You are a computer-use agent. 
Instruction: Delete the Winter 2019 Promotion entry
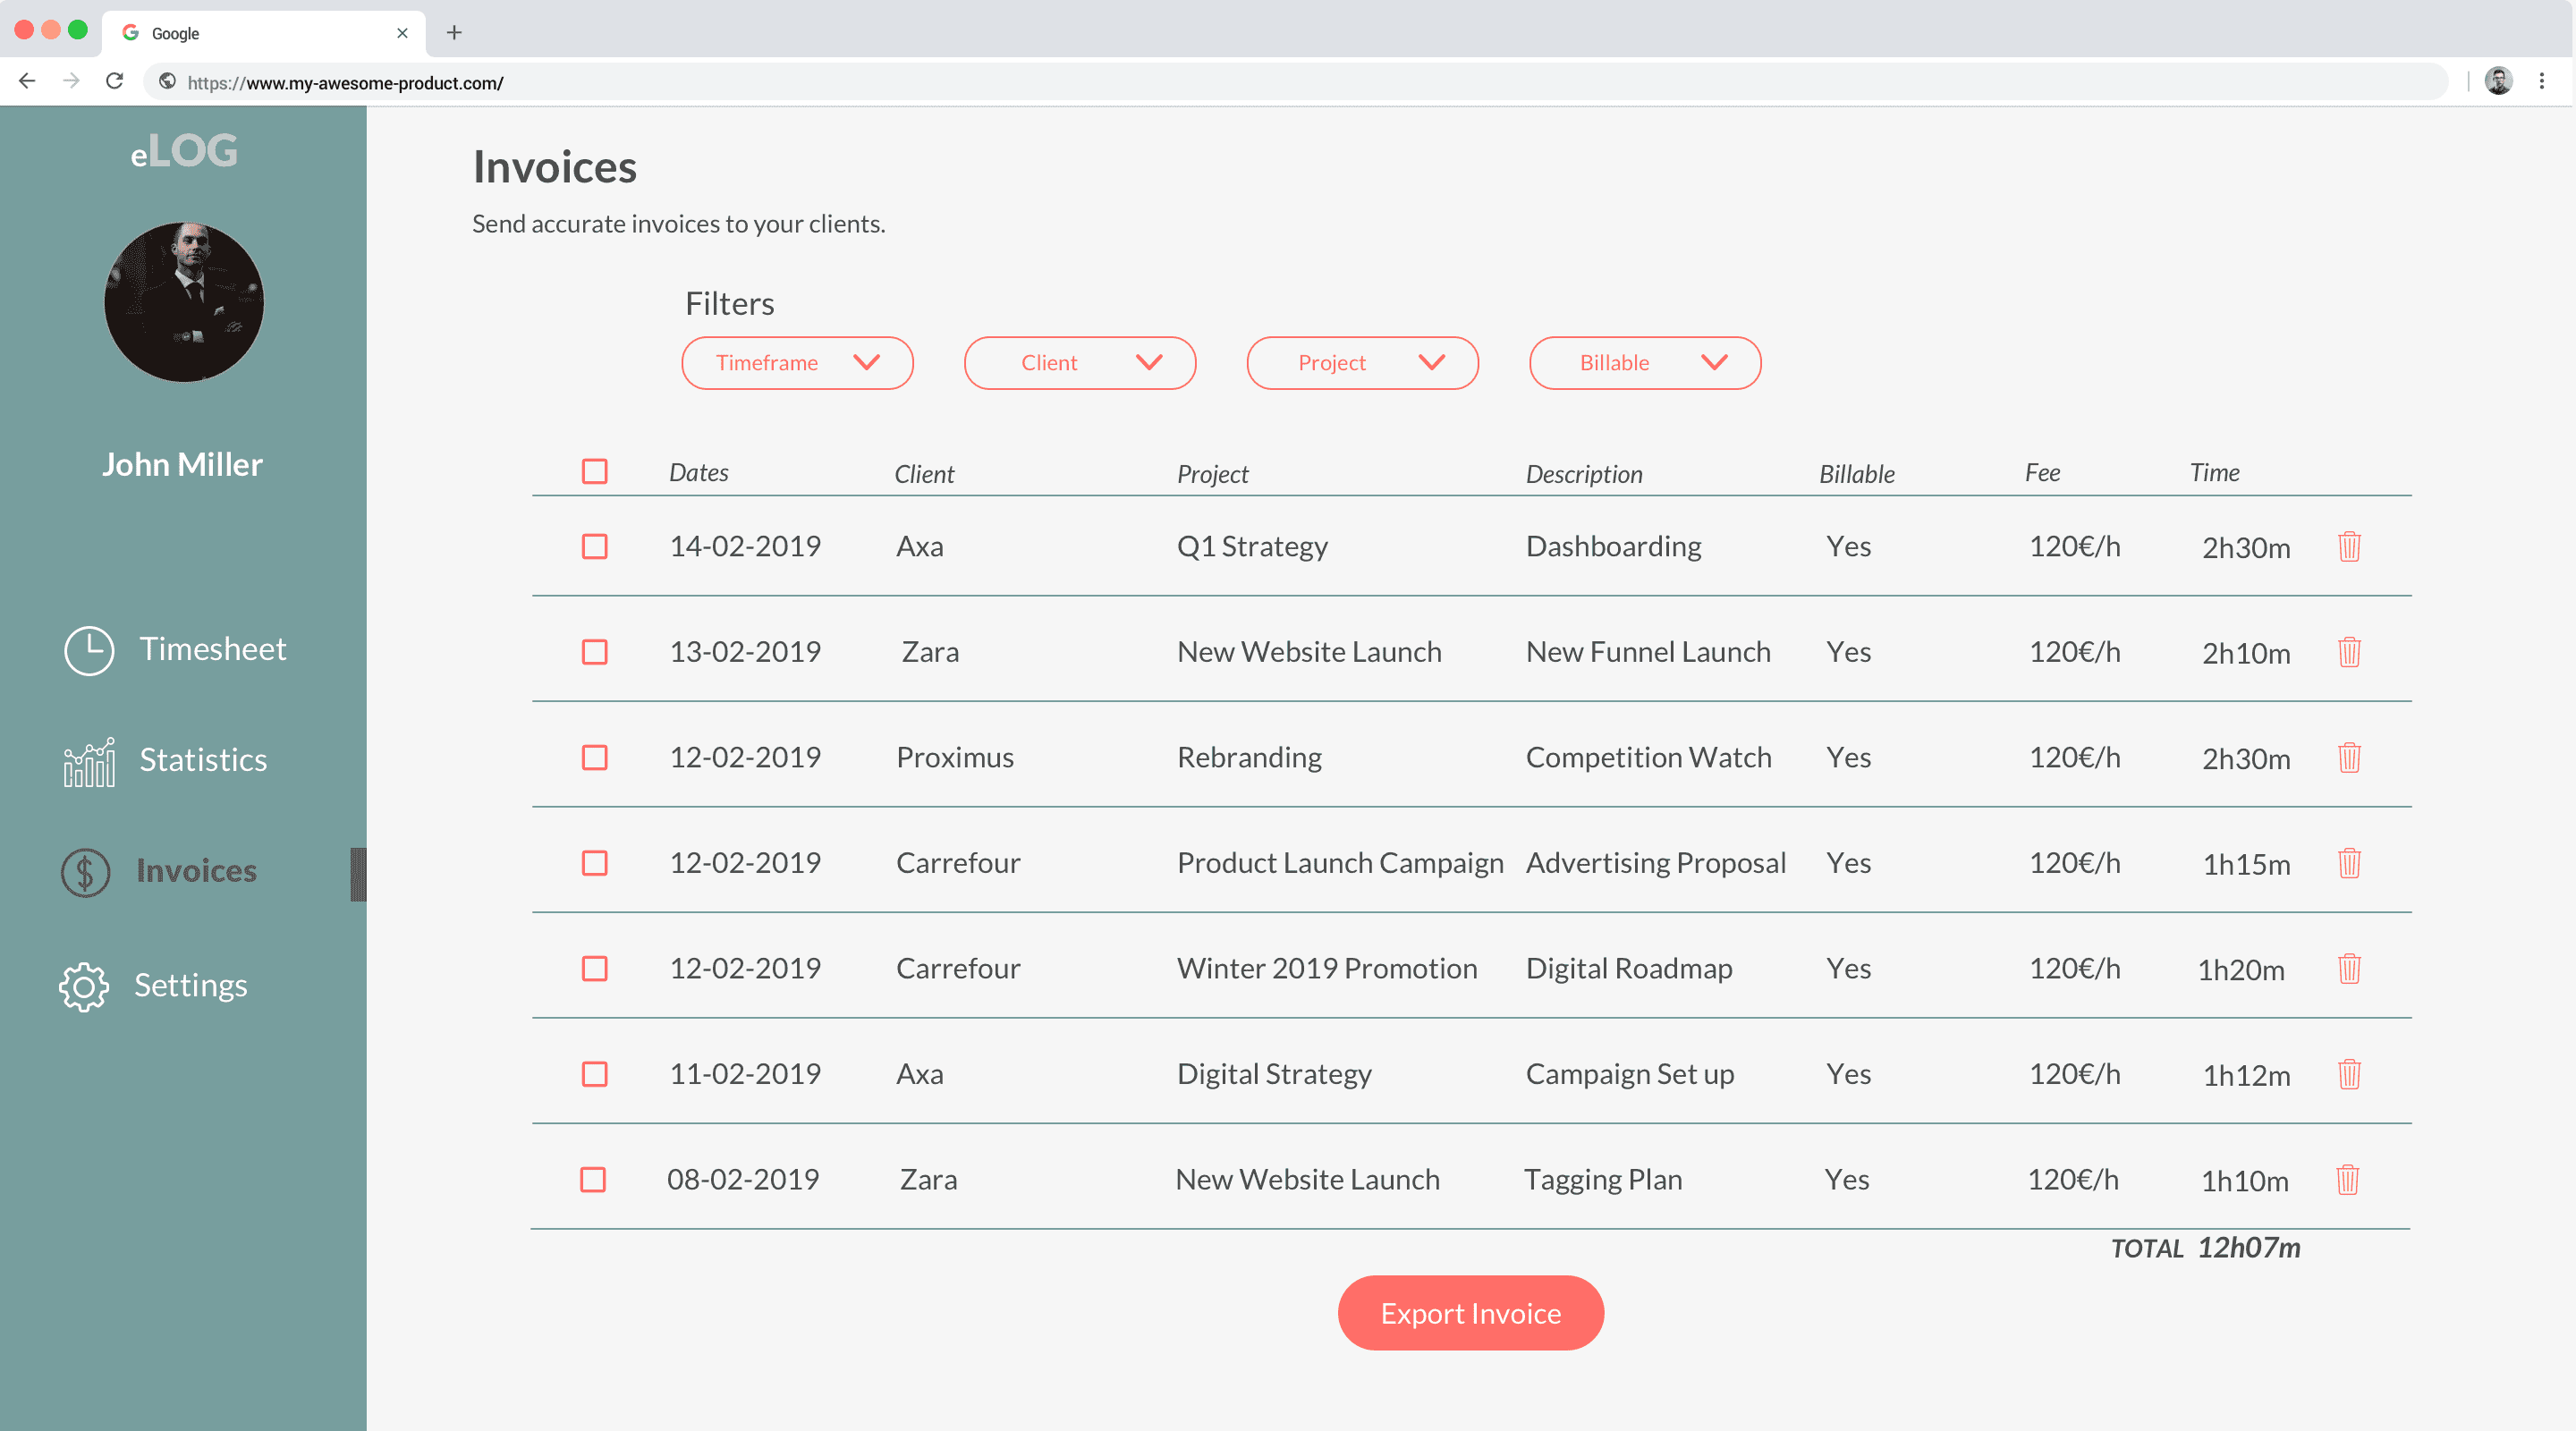(2349, 968)
